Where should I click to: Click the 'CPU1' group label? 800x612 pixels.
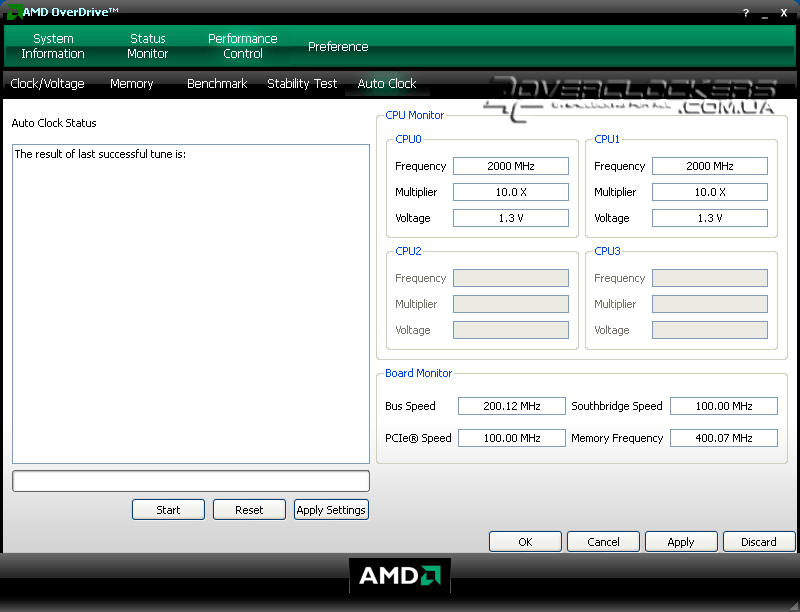(x=607, y=139)
